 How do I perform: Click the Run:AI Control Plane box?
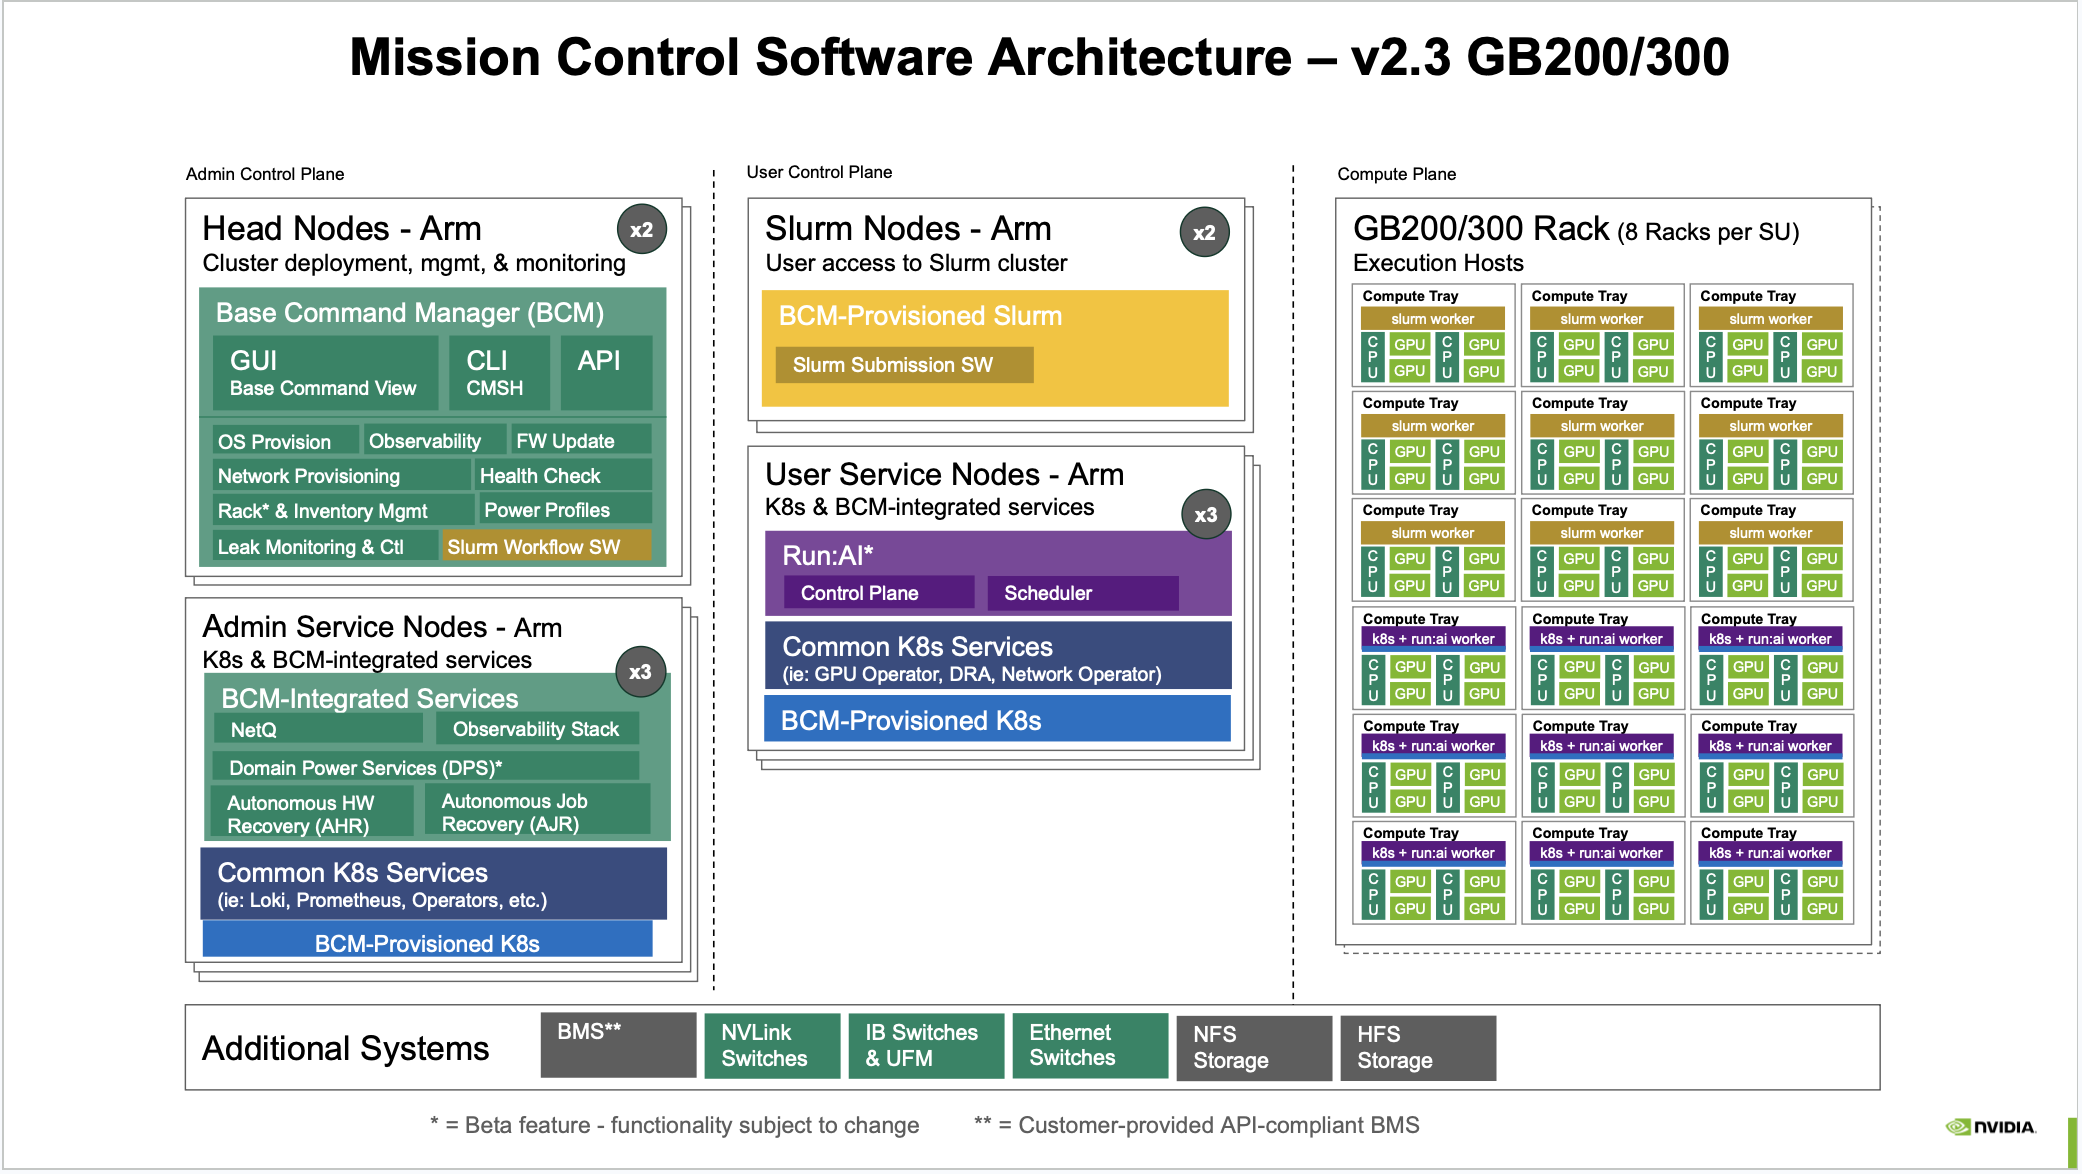pyautogui.click(x=877, y=593)
